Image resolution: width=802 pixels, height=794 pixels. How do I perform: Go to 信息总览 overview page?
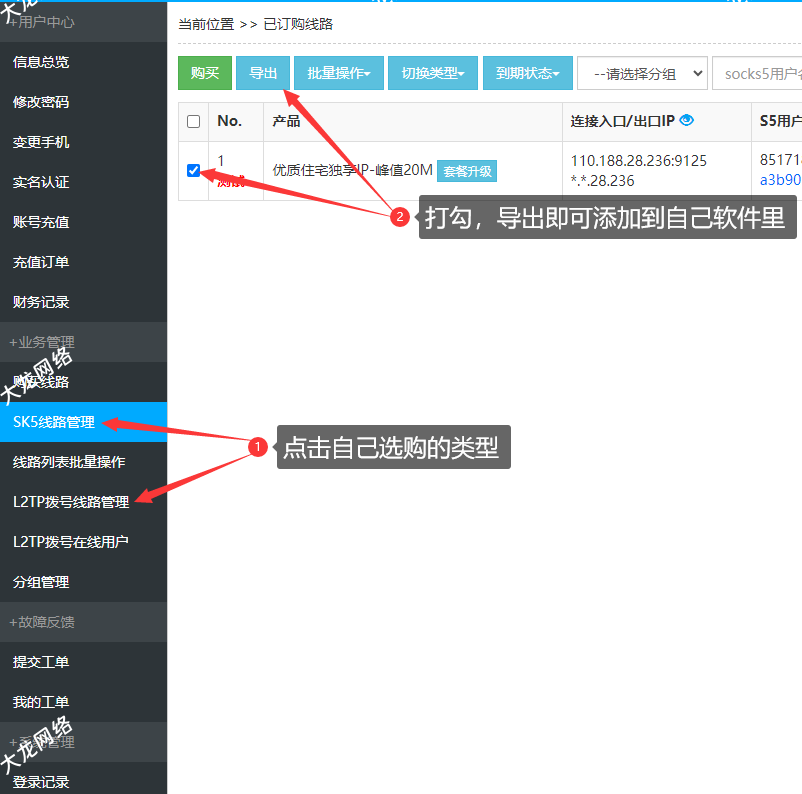[41, 62]
